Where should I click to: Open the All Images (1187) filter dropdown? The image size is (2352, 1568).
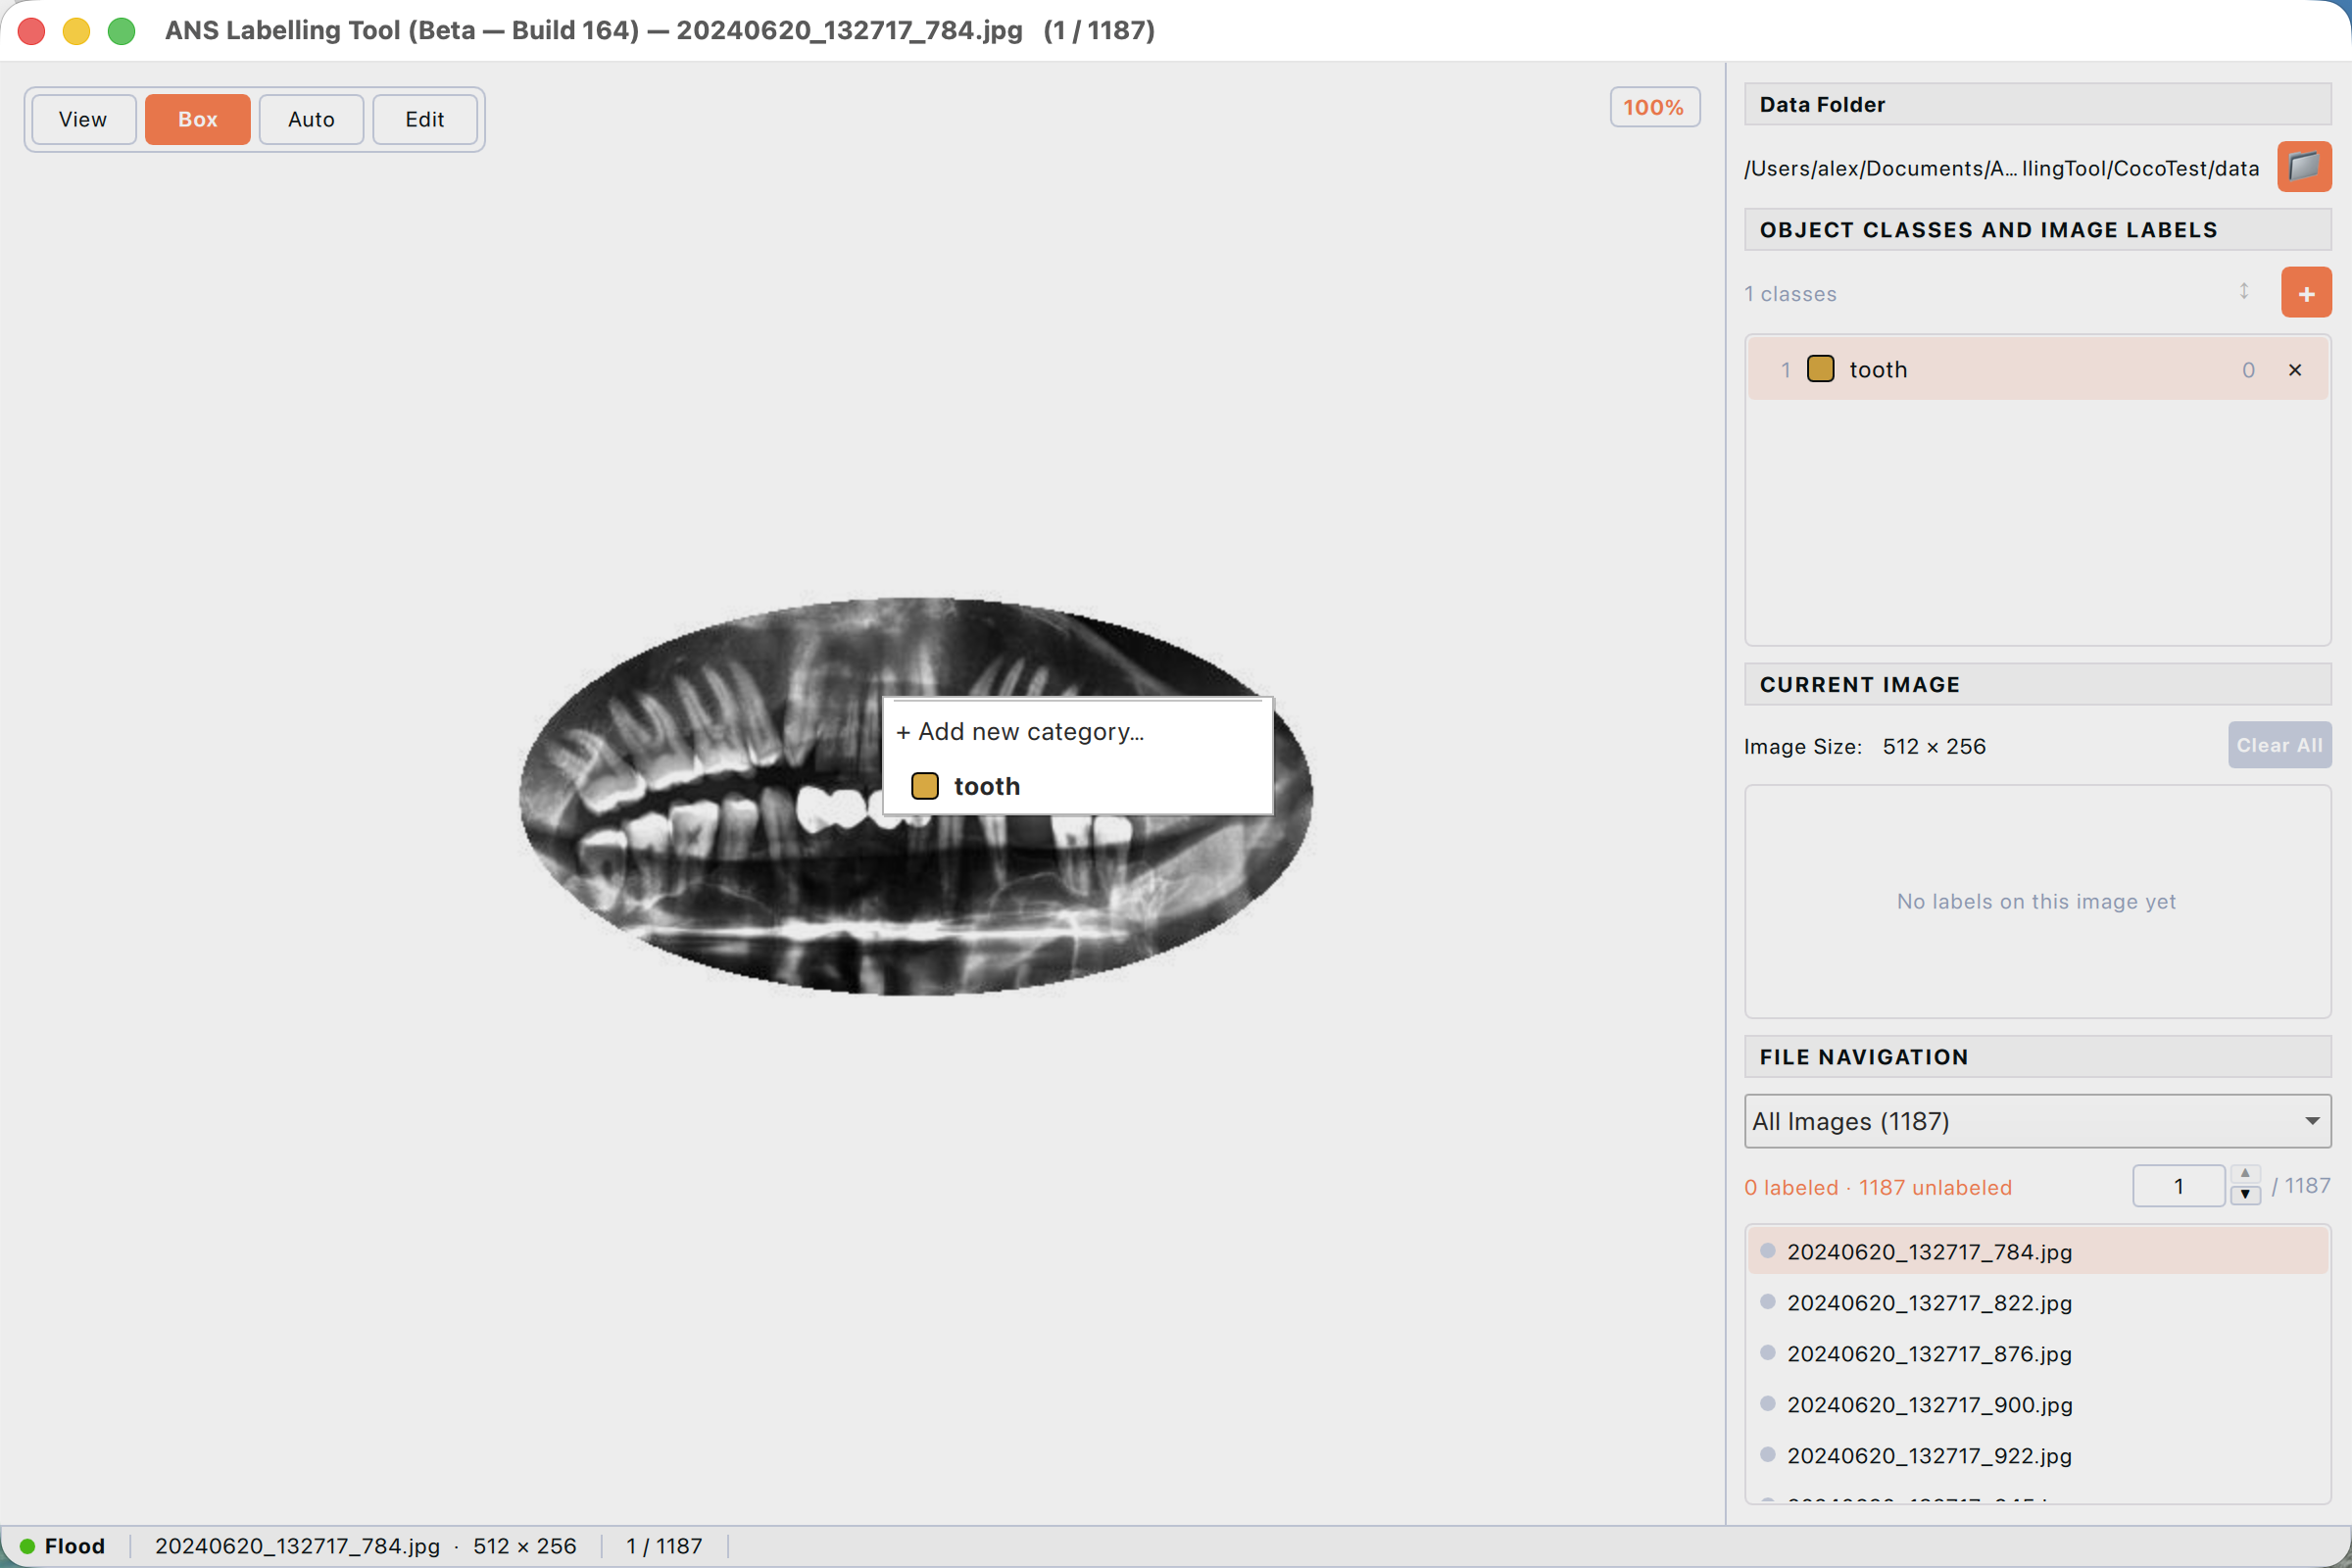point(2037,1121)
